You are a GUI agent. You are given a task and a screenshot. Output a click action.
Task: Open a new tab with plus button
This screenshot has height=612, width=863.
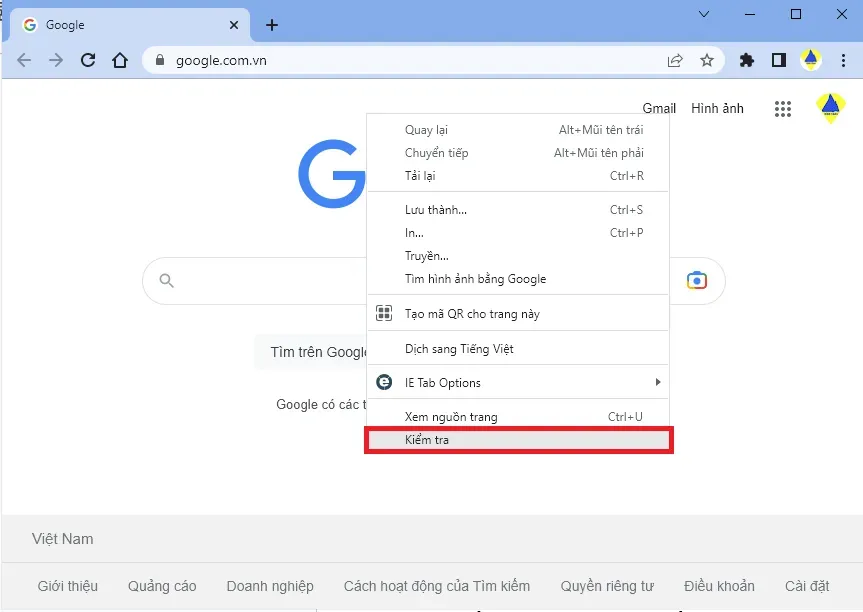pyautogui.click(x=272, y=25)
